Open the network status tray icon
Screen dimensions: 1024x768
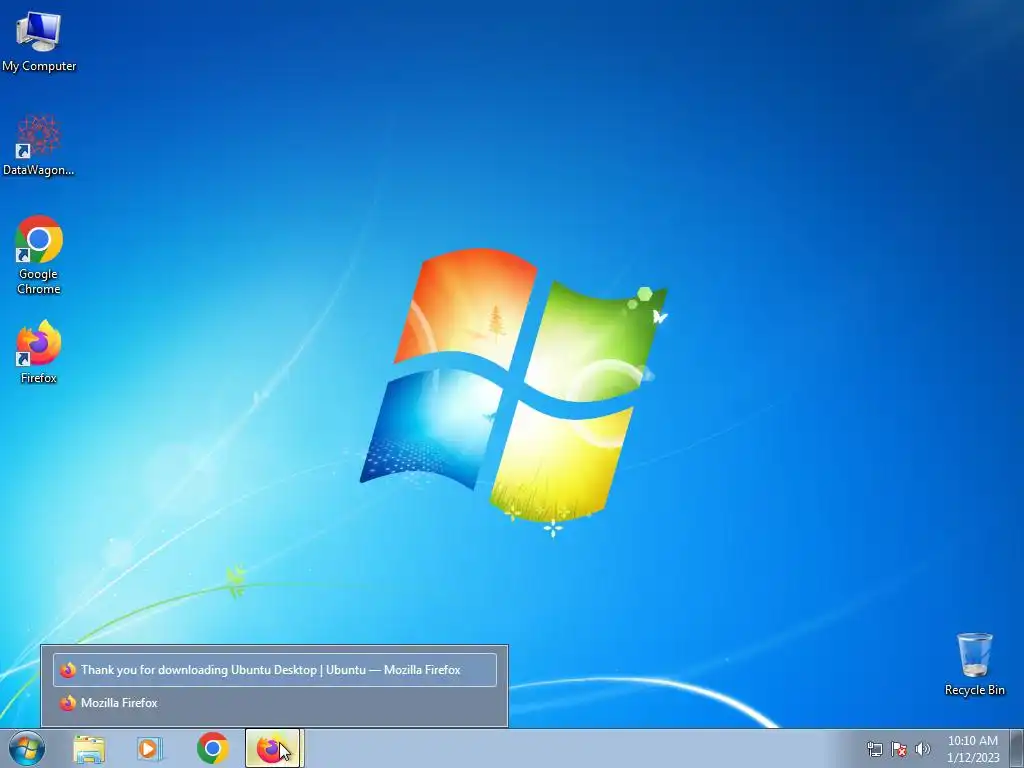coord(874,749)
